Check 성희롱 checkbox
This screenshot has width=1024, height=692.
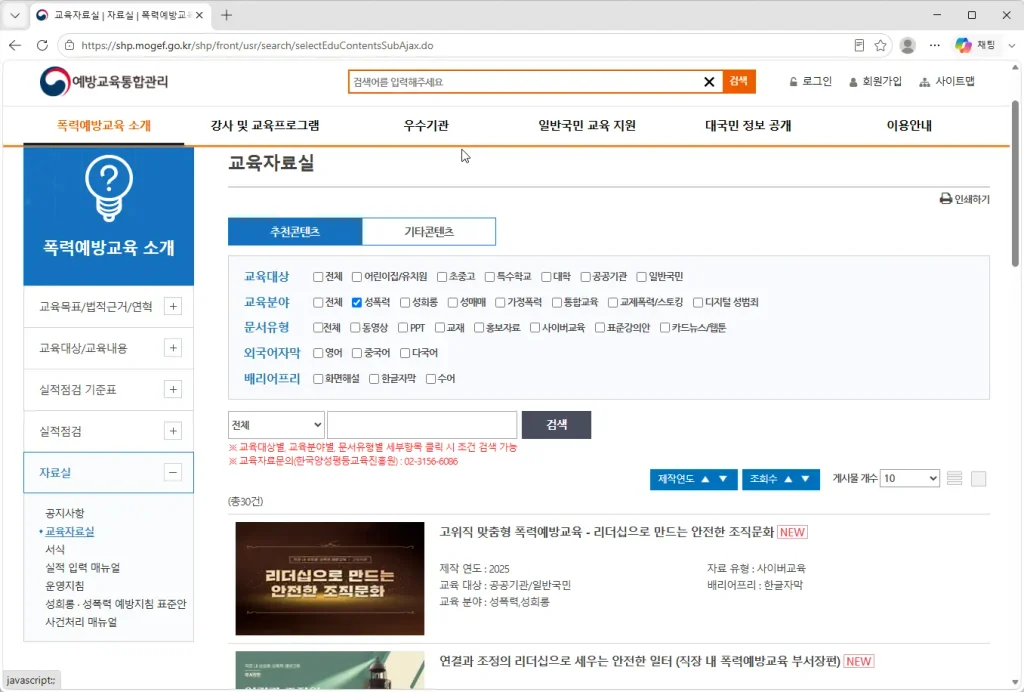[405, 302]
